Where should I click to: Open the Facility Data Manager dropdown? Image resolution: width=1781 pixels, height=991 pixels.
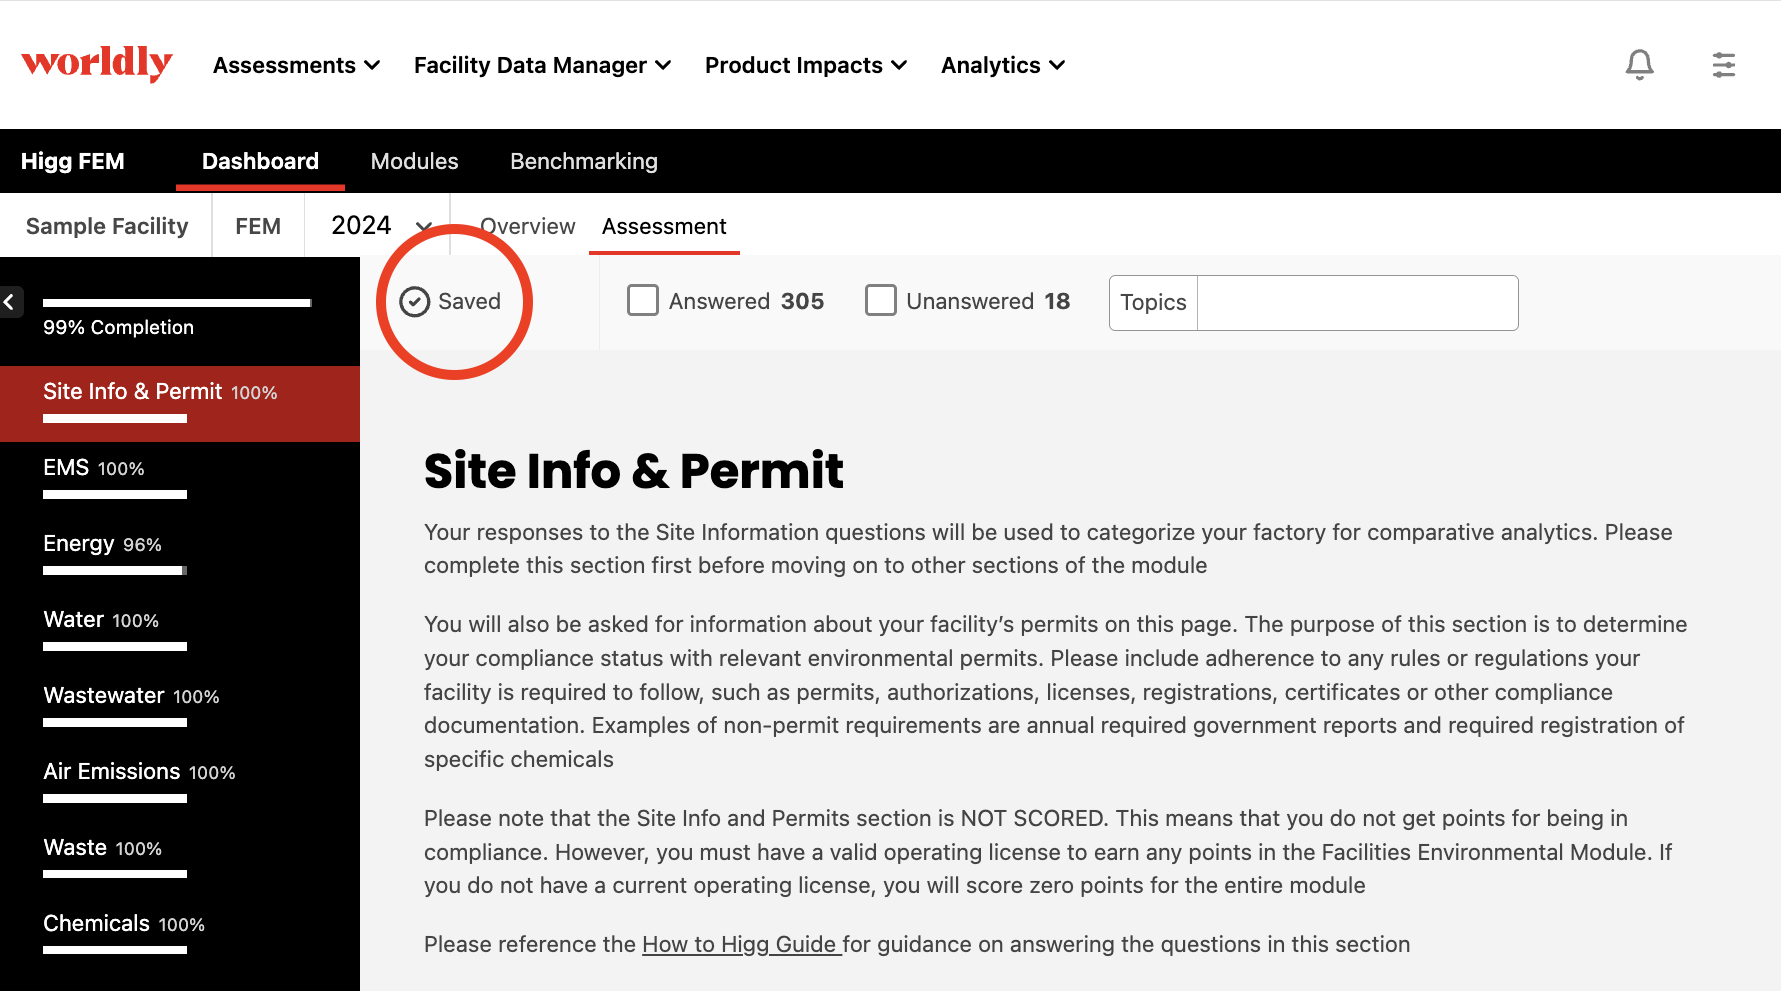542,65
